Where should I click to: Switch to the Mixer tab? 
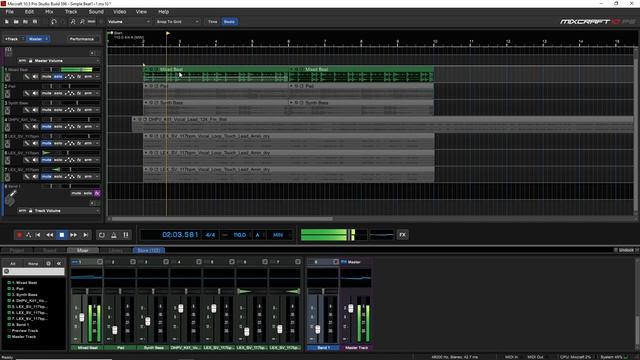(82, 250)
